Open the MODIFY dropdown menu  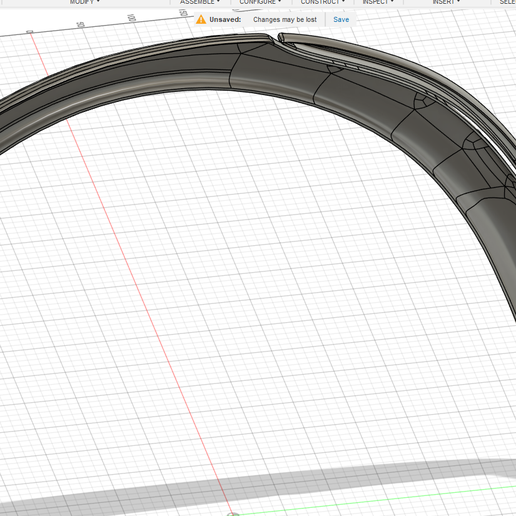click(85, 2)
